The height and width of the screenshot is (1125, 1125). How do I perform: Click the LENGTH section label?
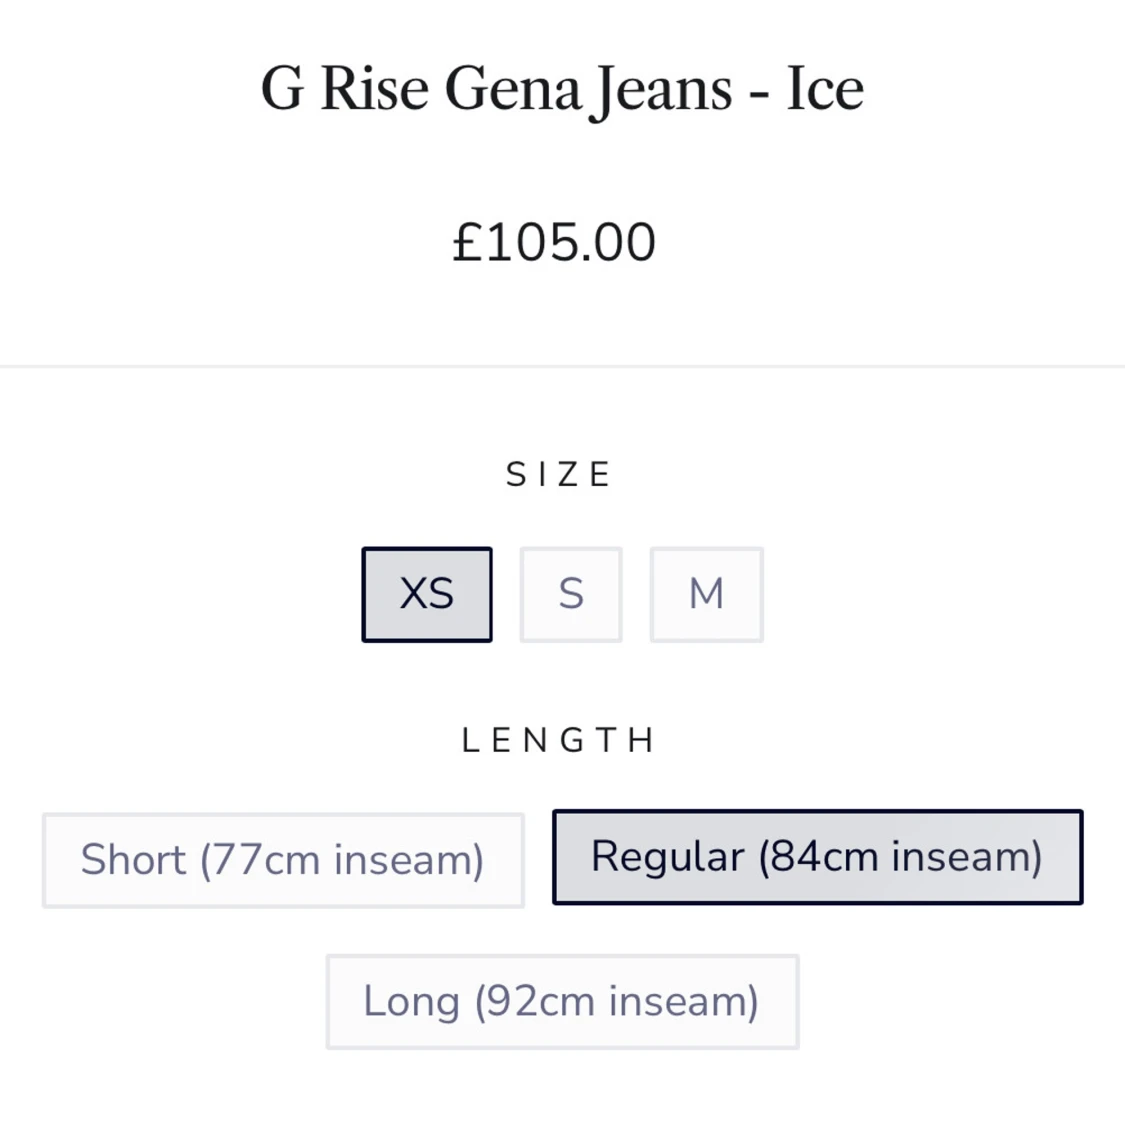(559, 740)
